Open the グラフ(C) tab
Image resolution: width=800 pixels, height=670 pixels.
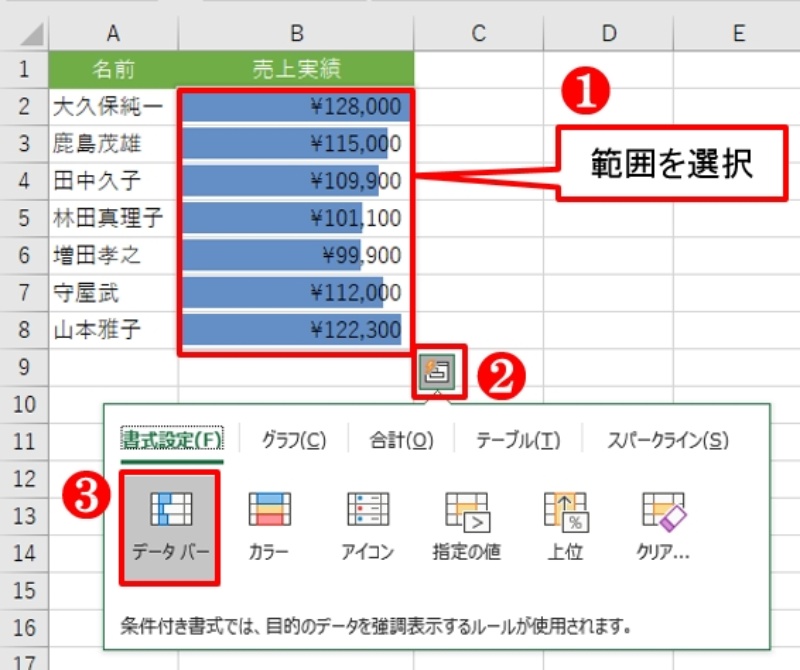pos(294,440)
